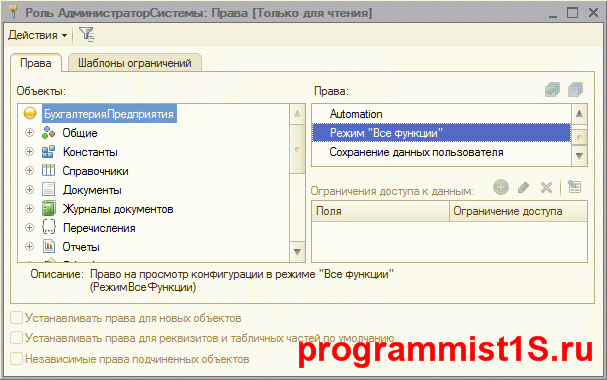Click the edit restriction pencil icon

point(523,188)
